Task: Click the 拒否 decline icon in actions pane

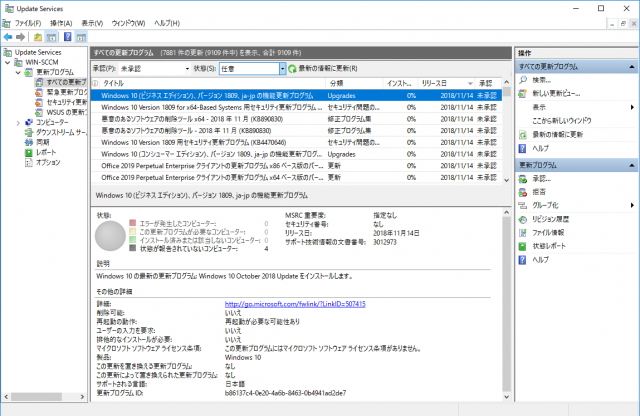Action: (524, 191)
